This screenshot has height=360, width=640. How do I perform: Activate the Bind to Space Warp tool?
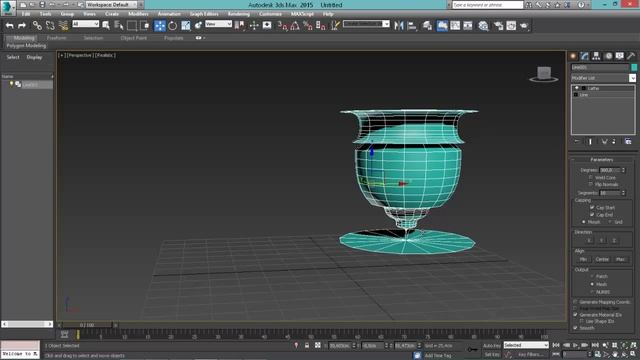63,26
